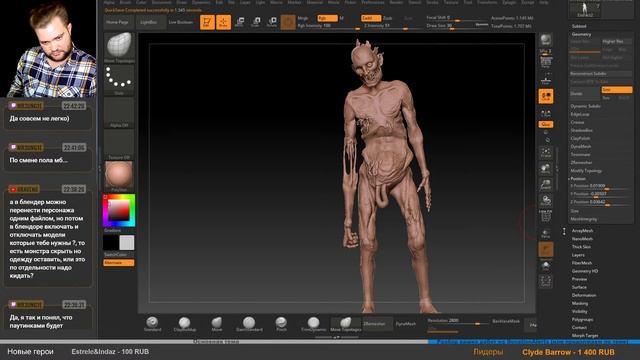Toggle the Transp transparency icon
Screen dimensions: 640x360
(x=546, y=233)
